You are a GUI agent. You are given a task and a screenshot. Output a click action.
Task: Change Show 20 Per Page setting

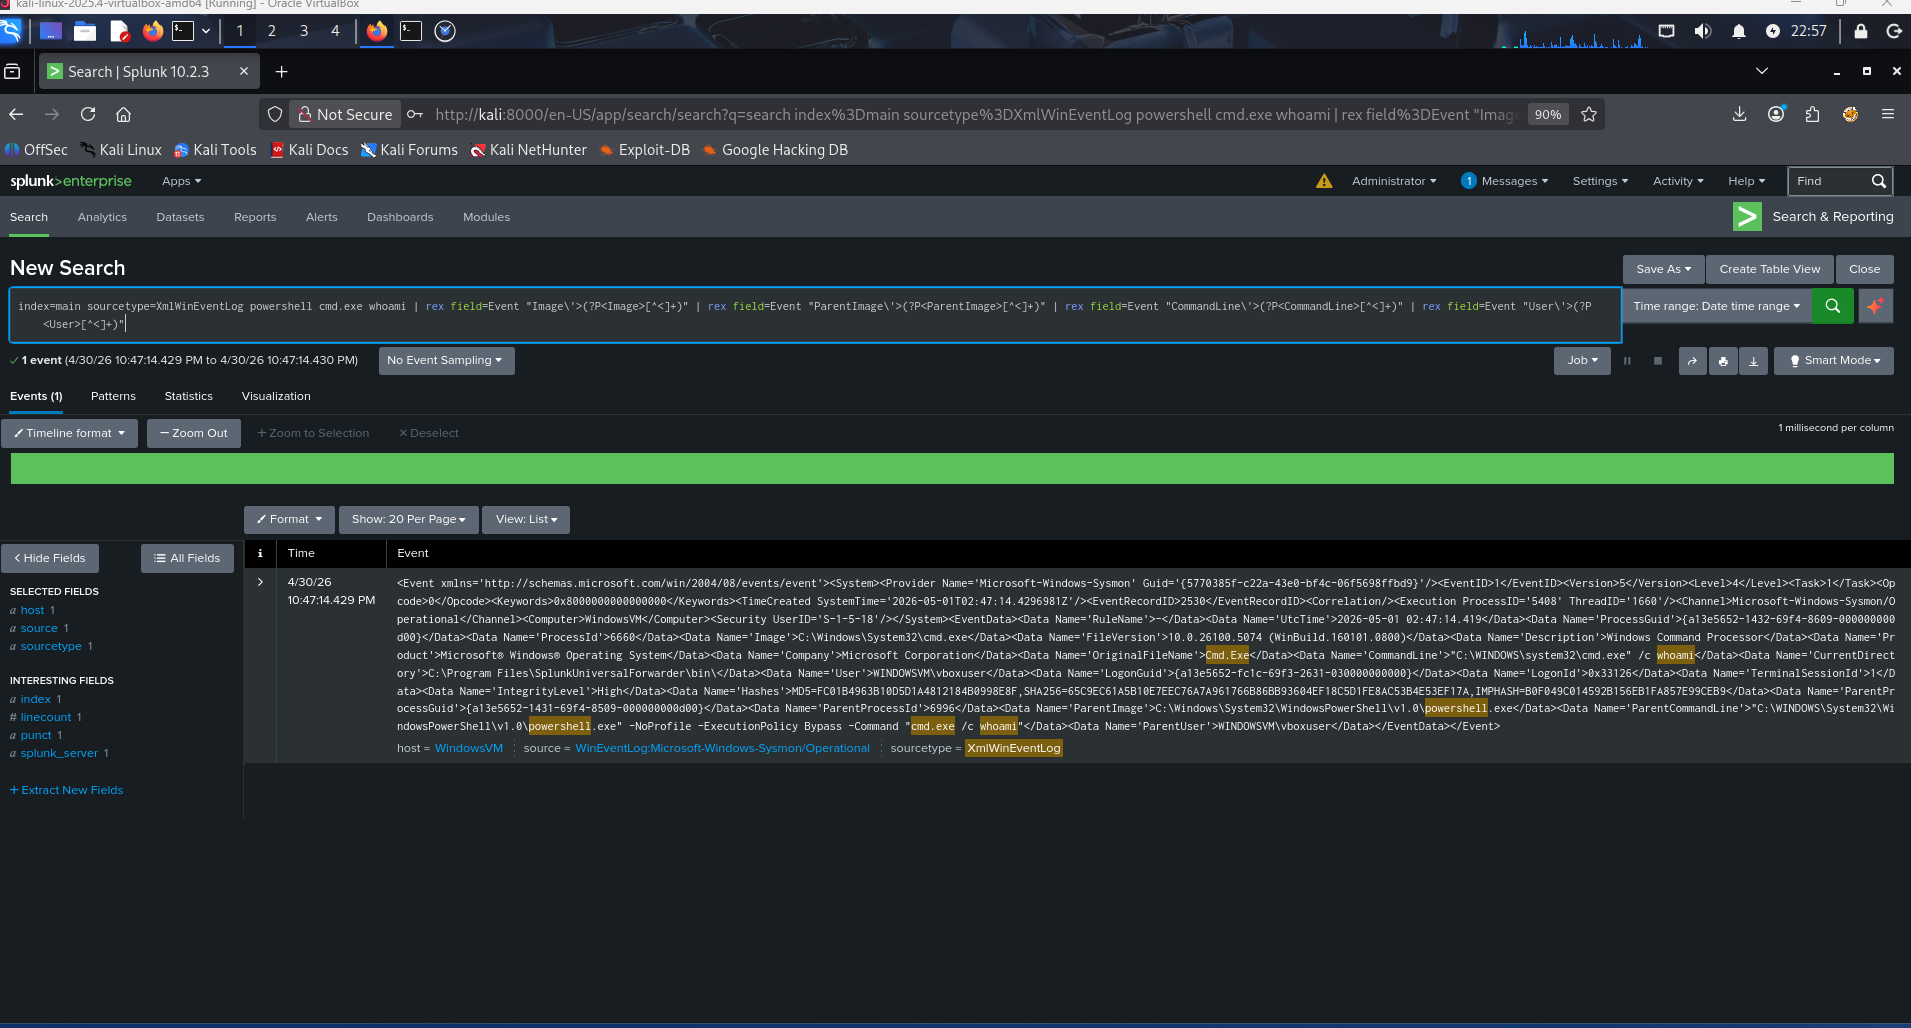point(408,519)
